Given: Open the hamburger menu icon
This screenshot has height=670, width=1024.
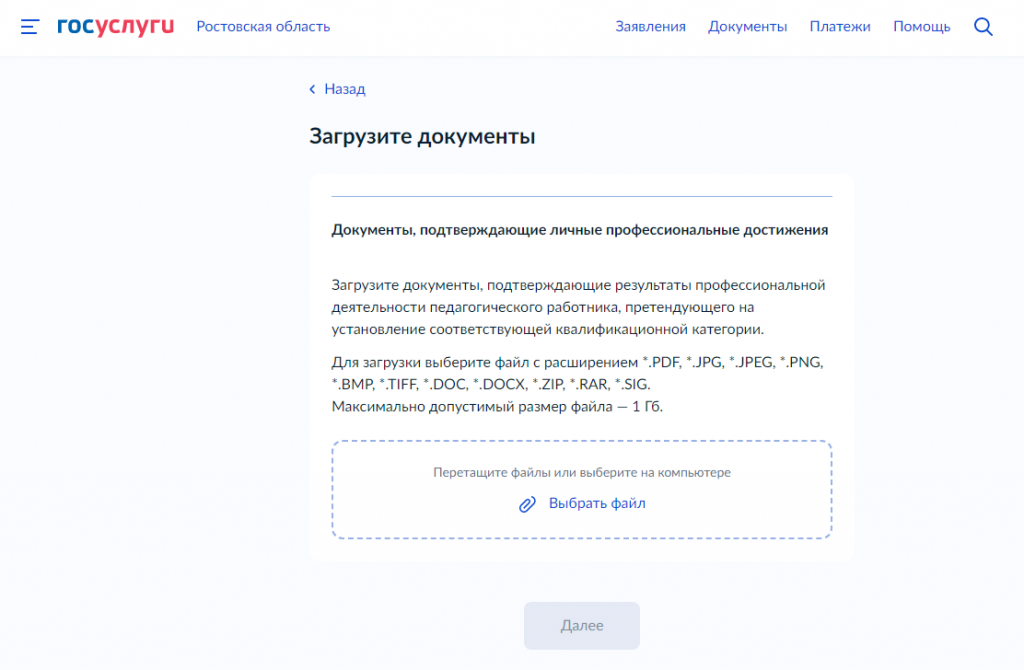Looking at the screenshot, I should (30, 27).
